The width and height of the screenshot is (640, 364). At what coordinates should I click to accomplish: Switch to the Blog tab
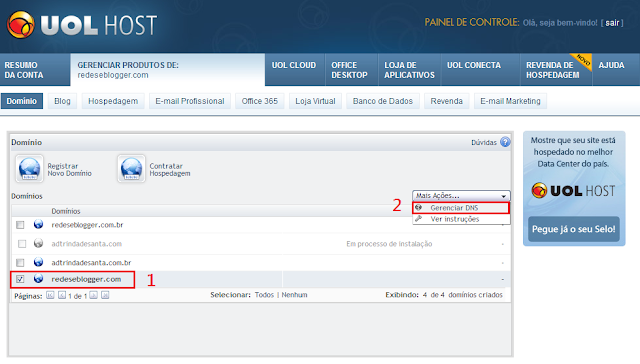click(x=62, y=101)
